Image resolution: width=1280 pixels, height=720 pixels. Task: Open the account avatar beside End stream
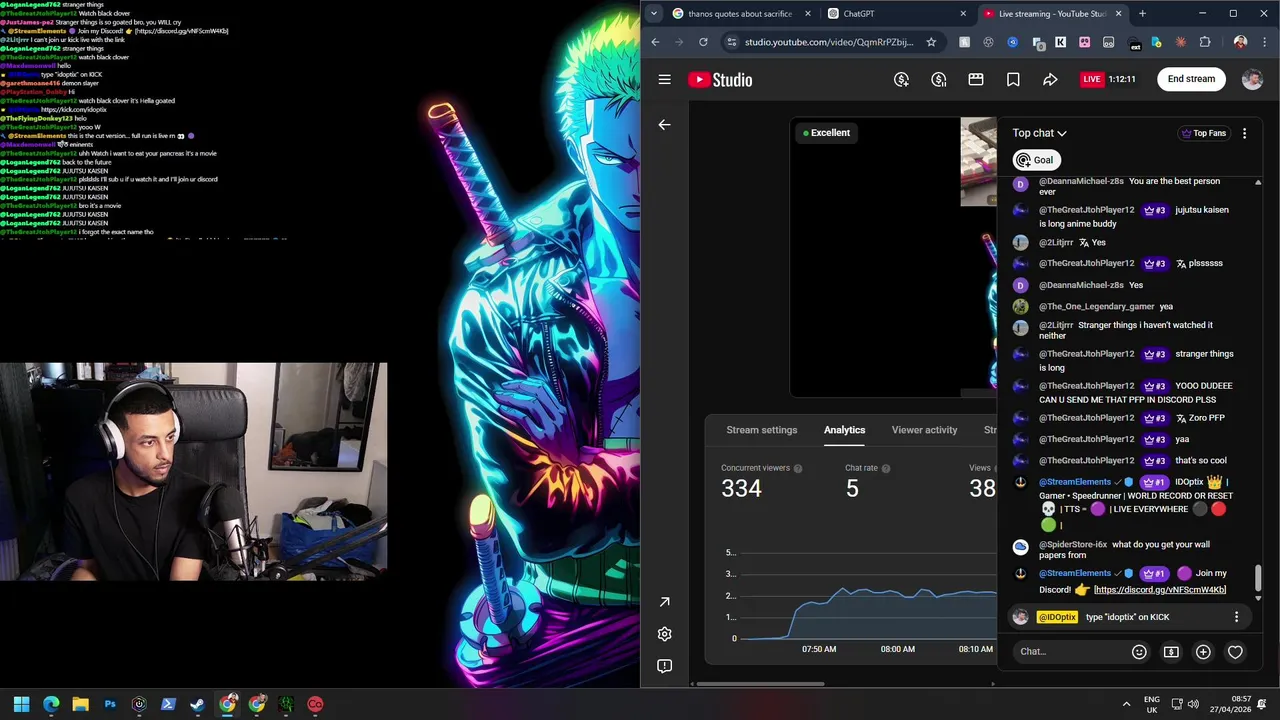(1252, 79)
